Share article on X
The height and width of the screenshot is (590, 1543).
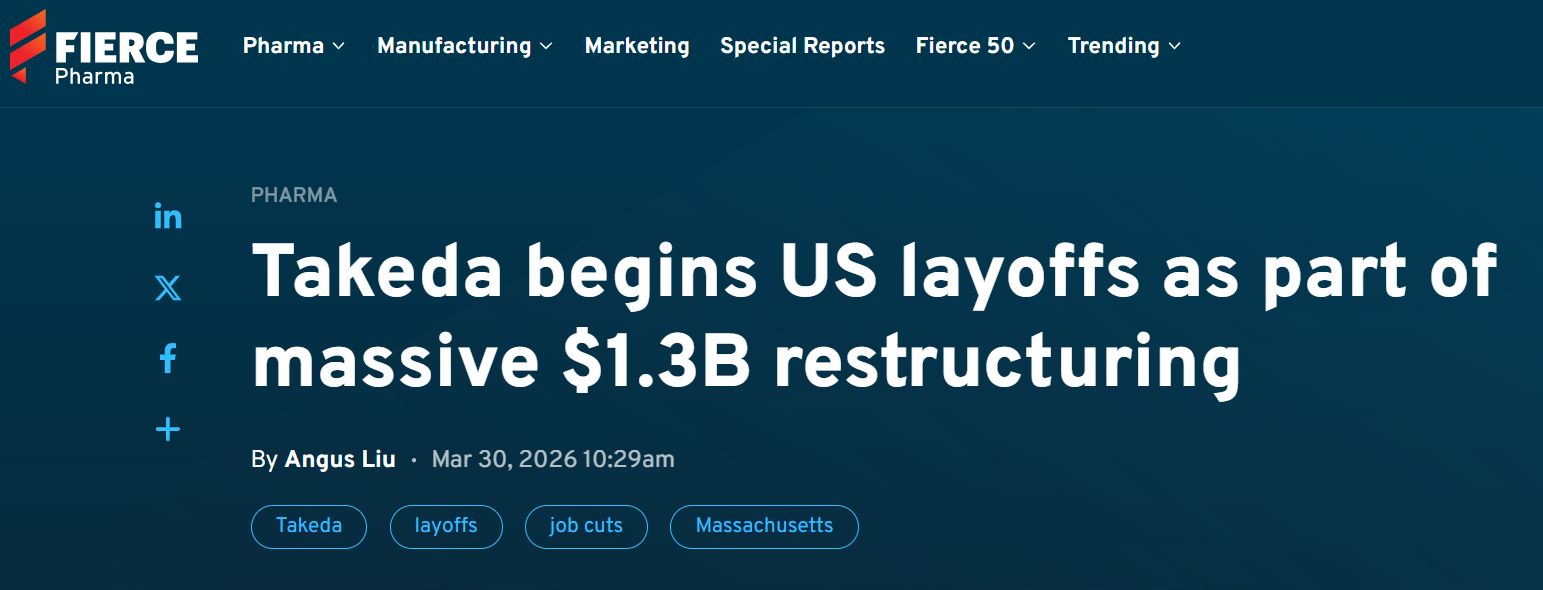coord(168,288)
